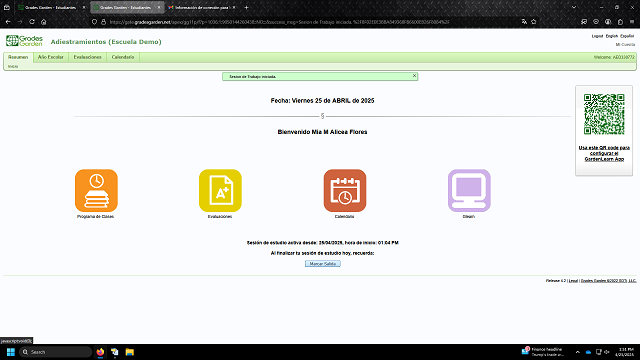
Task: Open the Firefox hamburger menu
Action: coord(632,22)
